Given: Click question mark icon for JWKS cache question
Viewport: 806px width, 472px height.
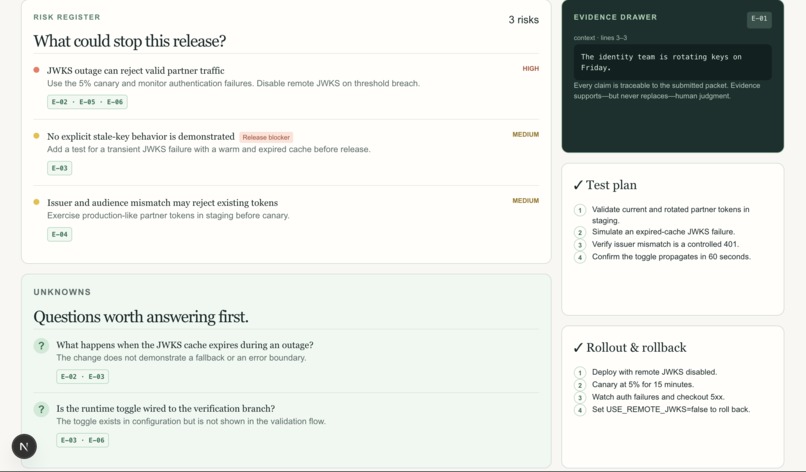Looking at the screenshot, I should click(x=41, y=346).
